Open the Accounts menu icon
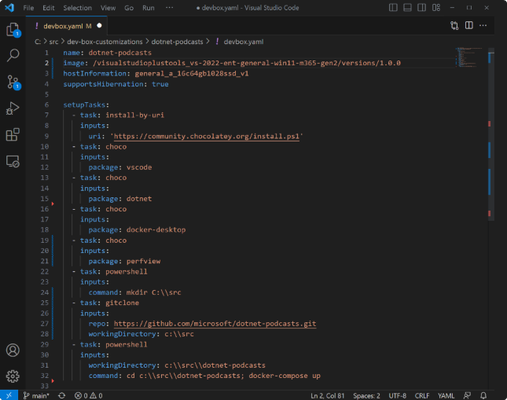This screenshot has width=507, height=400. (13, 350)
